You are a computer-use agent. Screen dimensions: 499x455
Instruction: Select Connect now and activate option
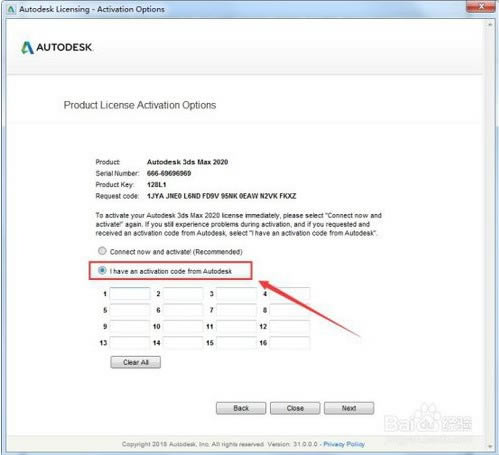(102, 251)
